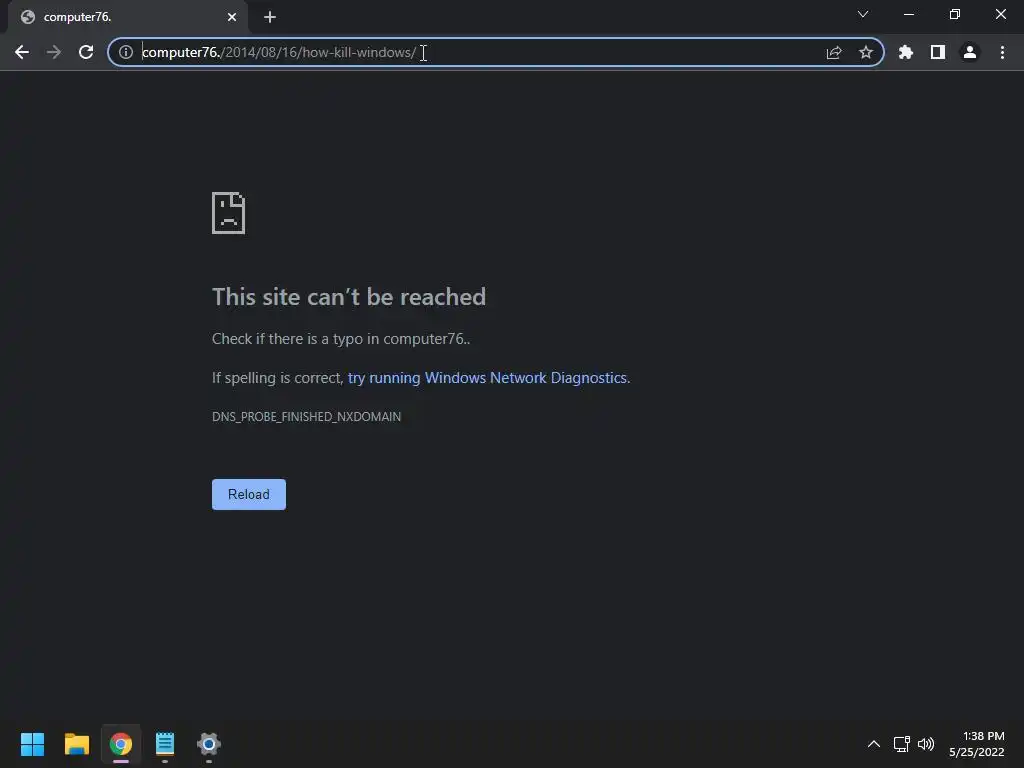Open the Extensions puzzle icon
Viewport: 1024px width, 768px height.
pyautogui.click(x=906, y=52)
